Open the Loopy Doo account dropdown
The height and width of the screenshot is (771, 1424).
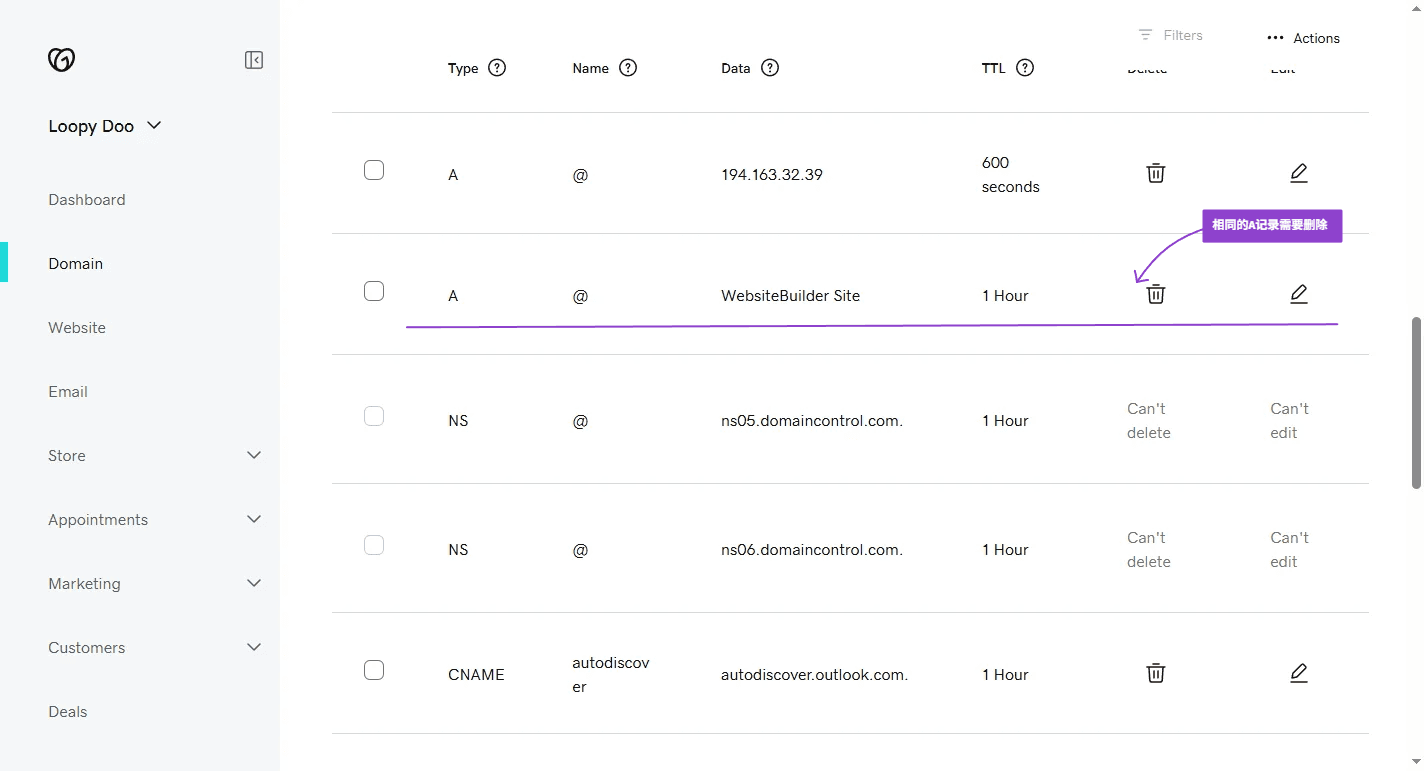pyautogui.click(x=105, y=126)
